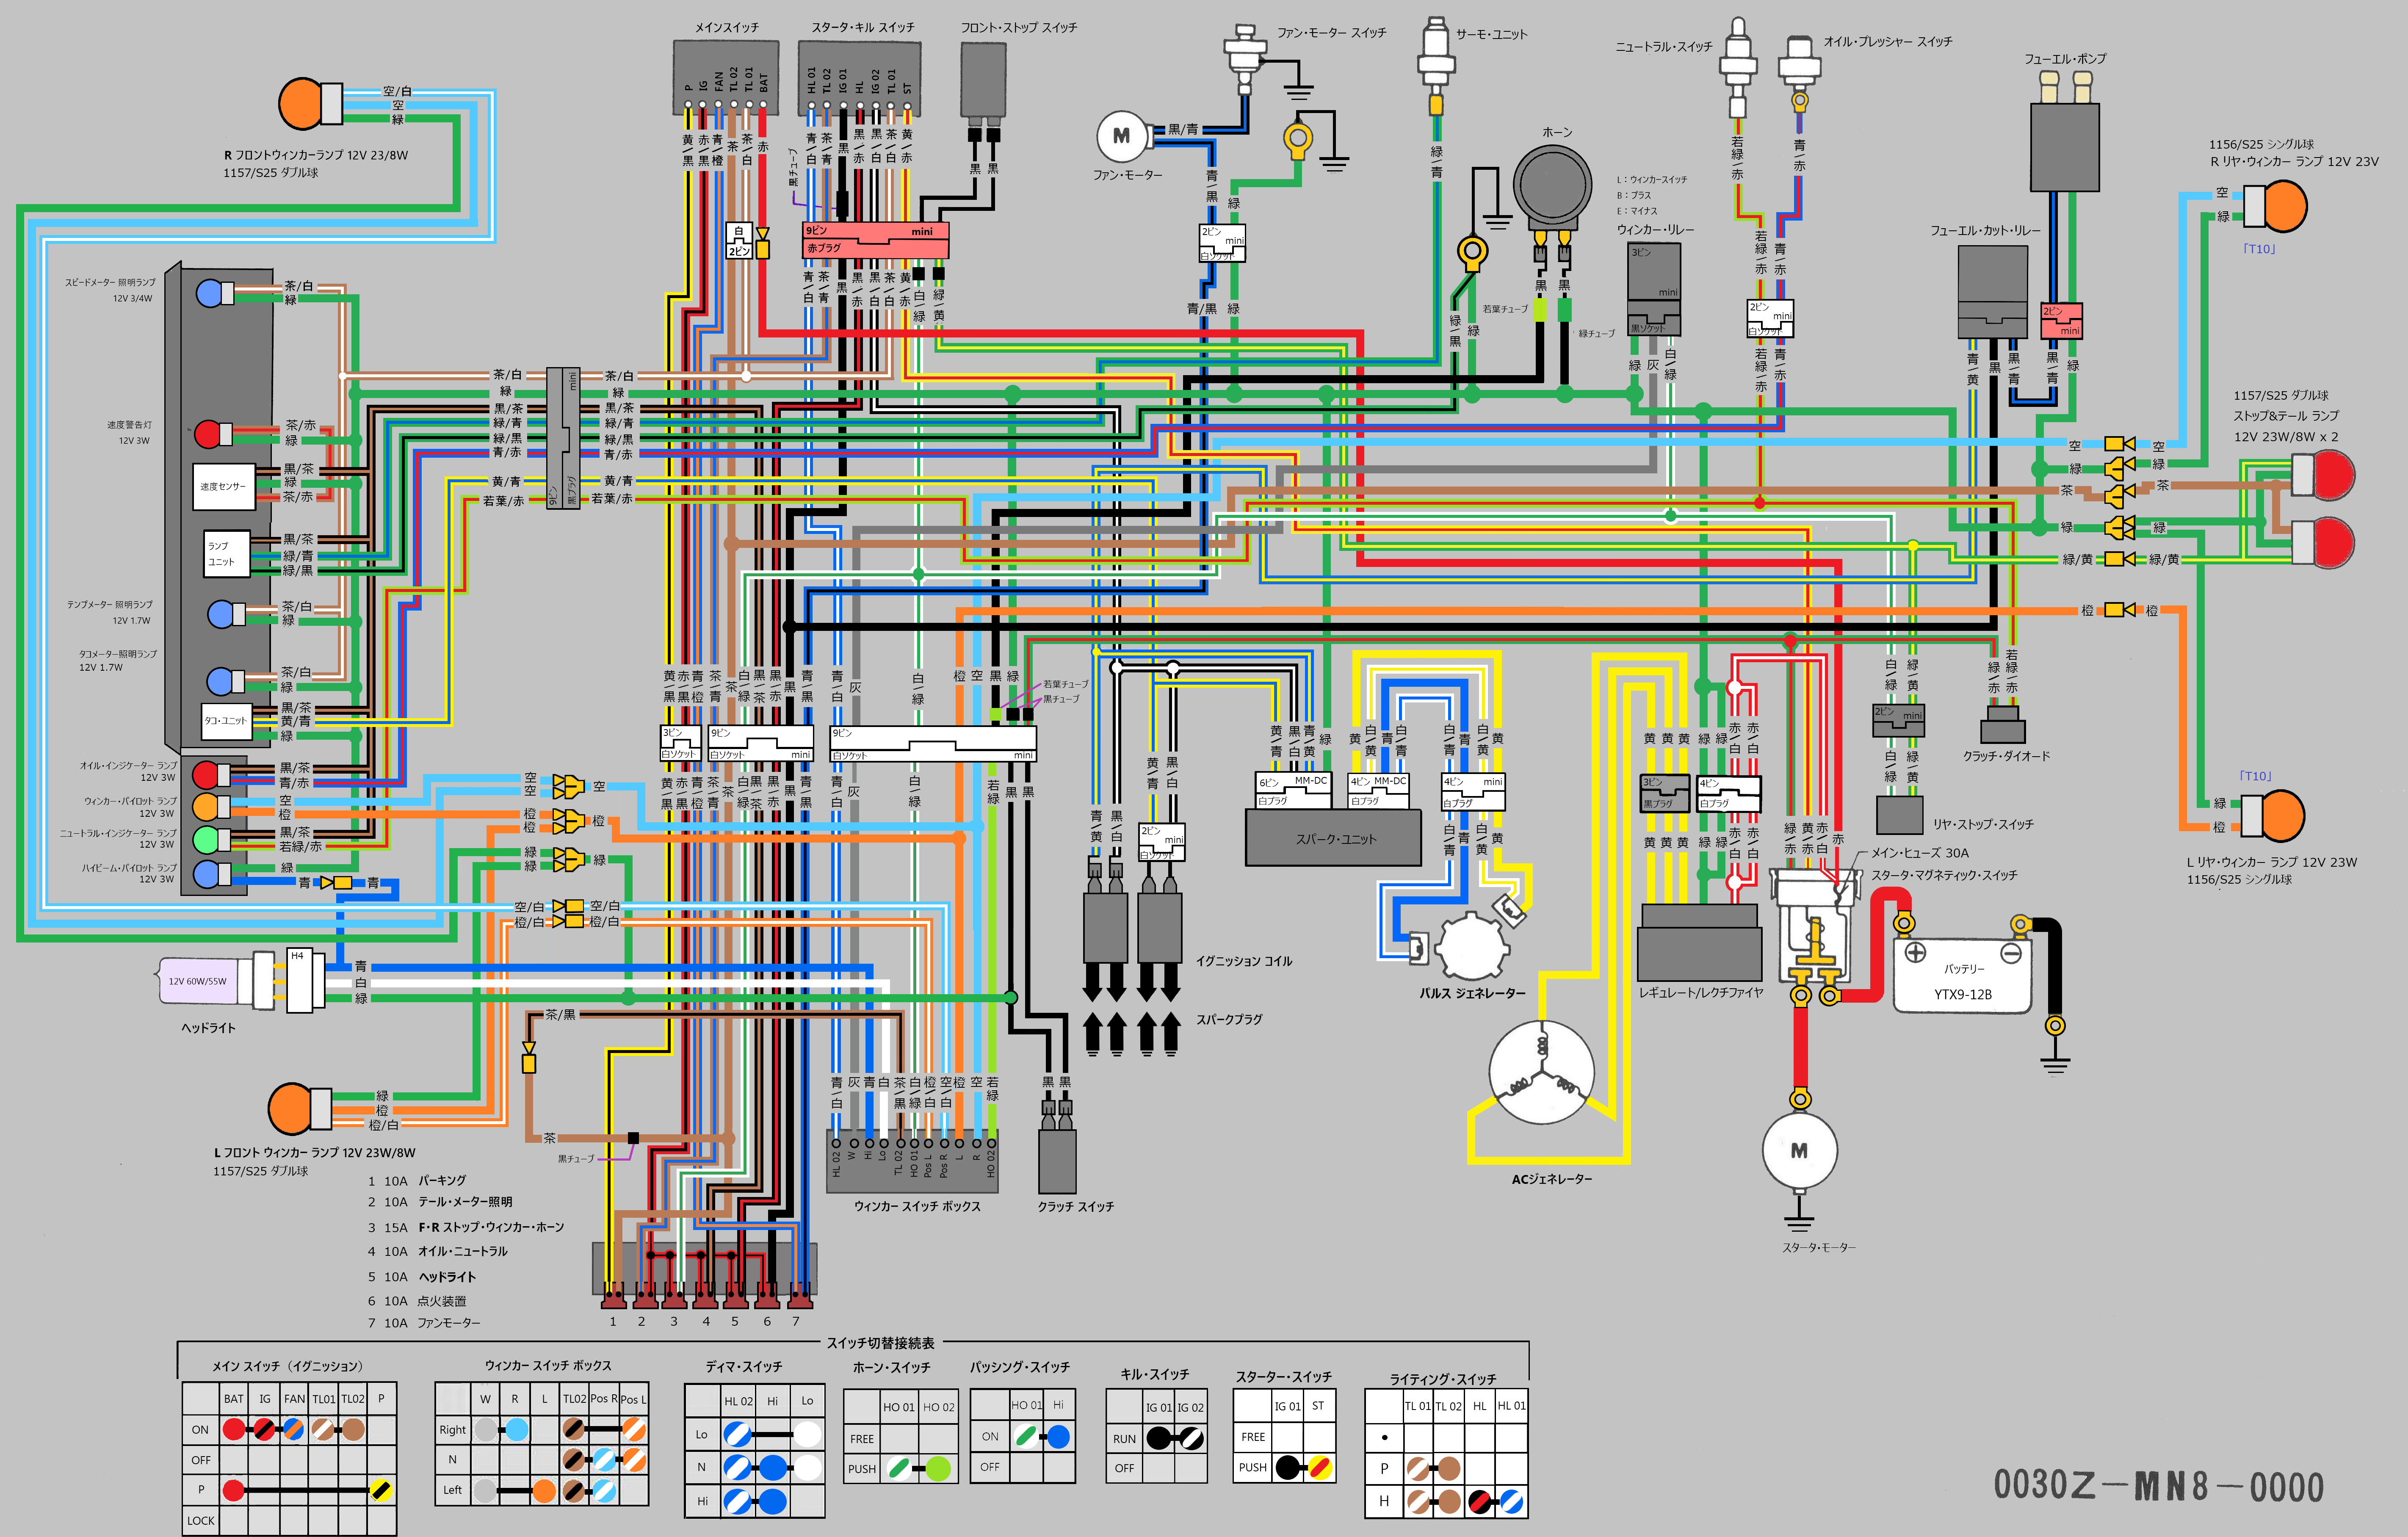
Task: Select the speed sensor box
Action: (224, 487)
